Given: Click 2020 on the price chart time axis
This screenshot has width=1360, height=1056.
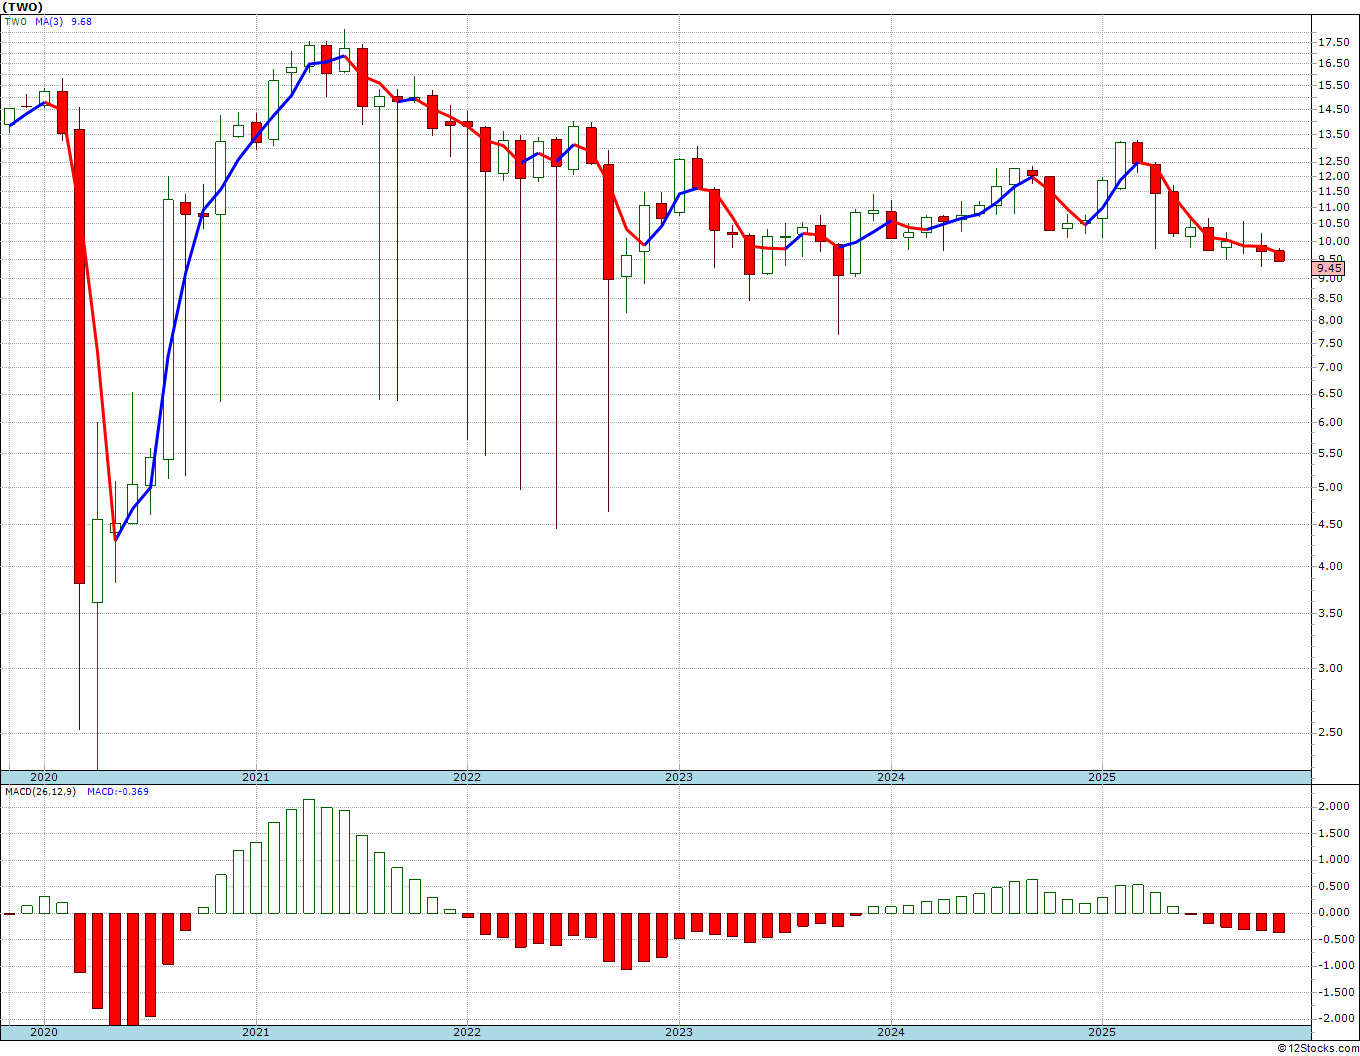Looking at the screenshot, I should click(x=43, y=777).
